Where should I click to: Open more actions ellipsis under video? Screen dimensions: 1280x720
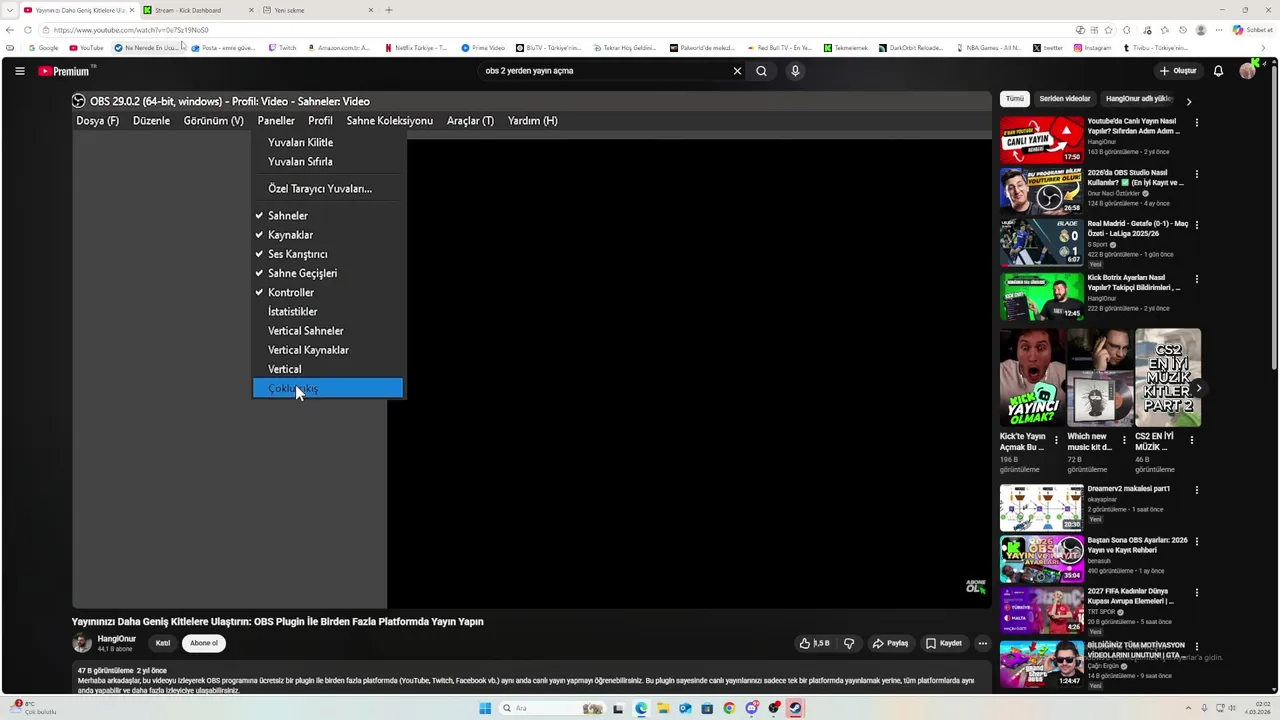click(983, 643)
